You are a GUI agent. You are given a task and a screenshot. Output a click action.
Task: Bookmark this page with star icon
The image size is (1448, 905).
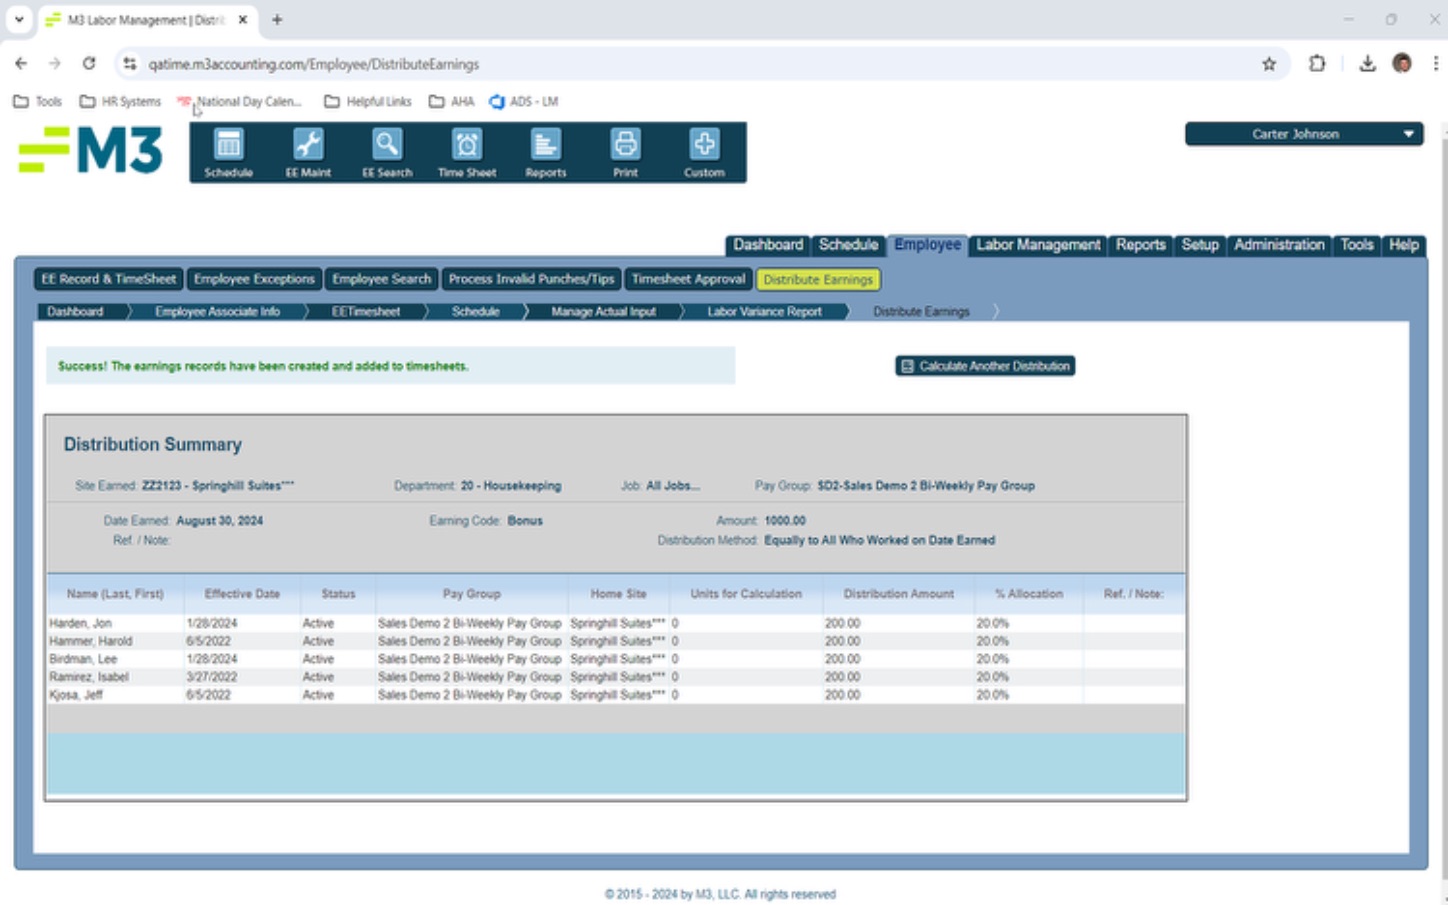[1269, 64]
